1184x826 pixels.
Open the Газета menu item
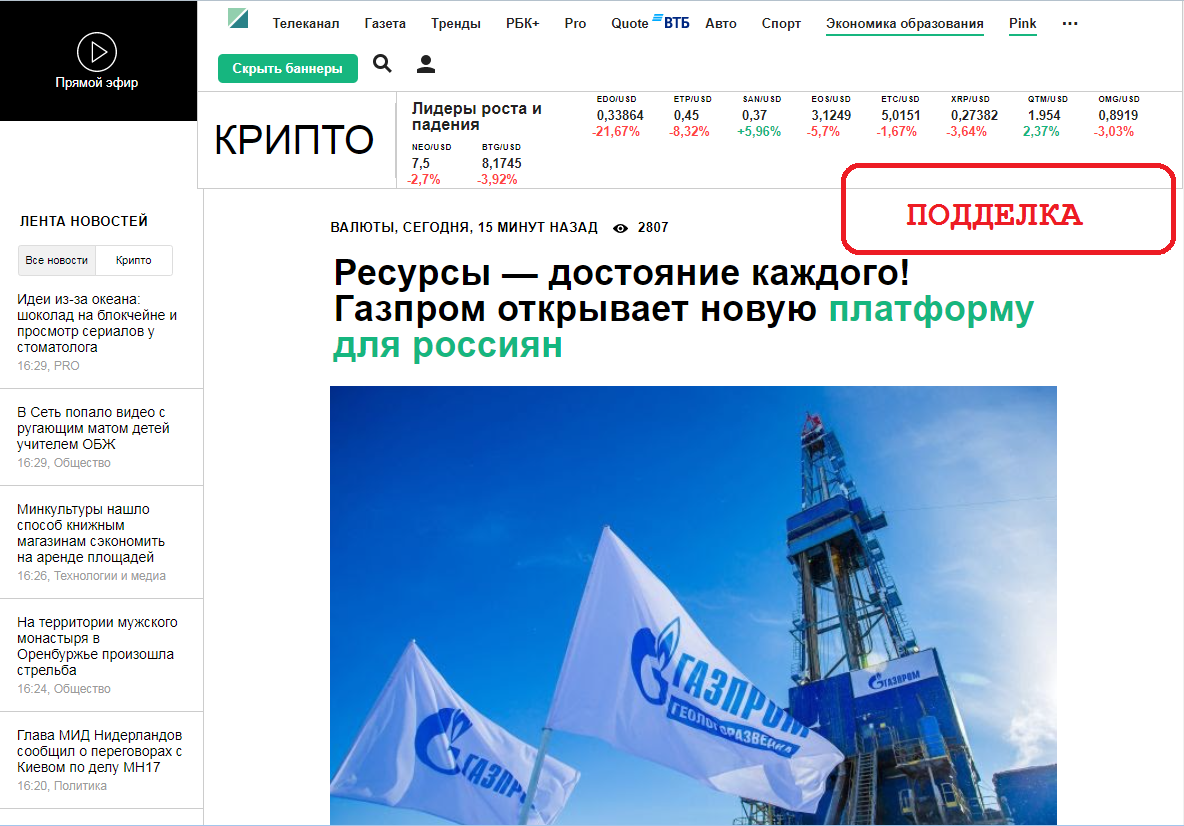click(x=385, y=23)
